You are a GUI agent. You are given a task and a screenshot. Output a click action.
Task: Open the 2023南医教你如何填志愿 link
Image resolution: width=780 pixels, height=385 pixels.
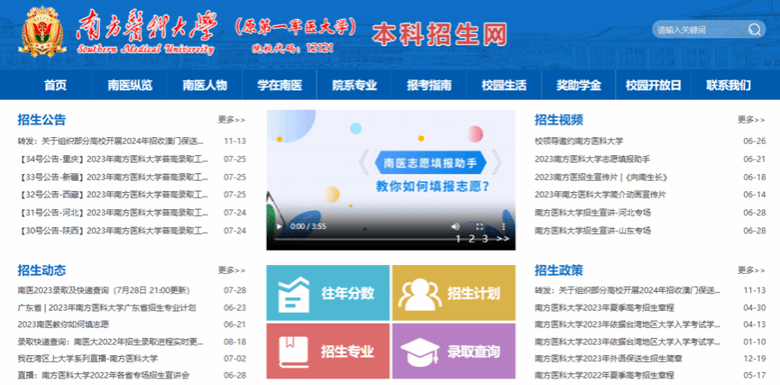tap(63, 324)
